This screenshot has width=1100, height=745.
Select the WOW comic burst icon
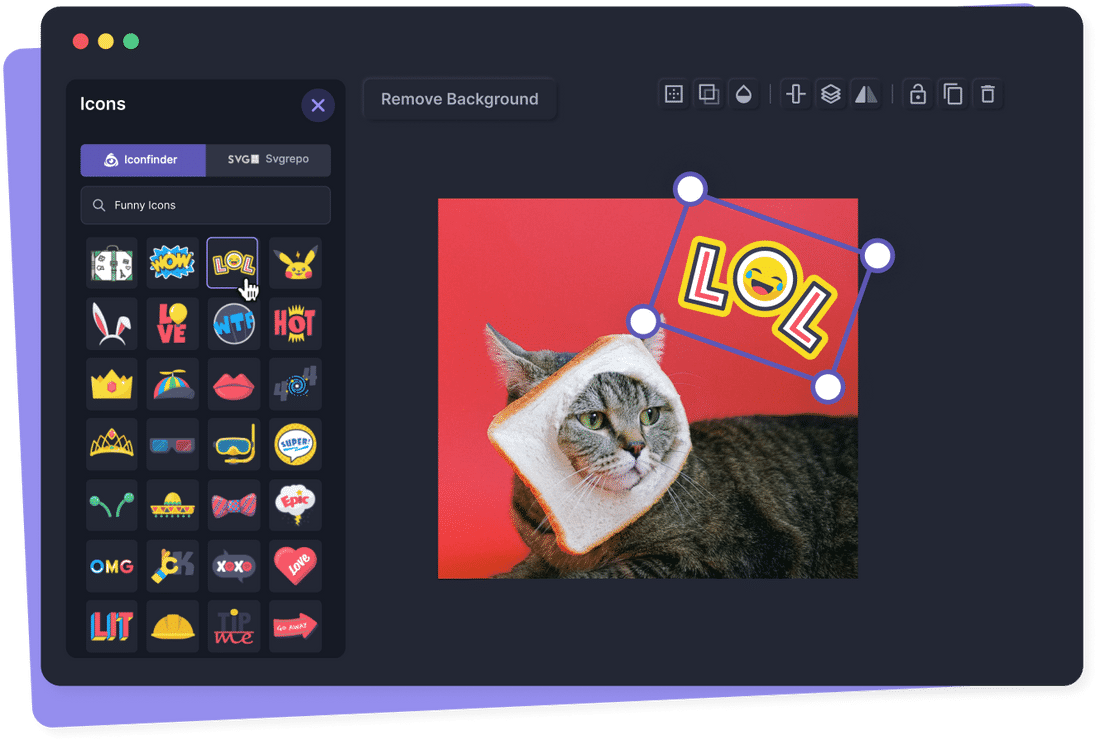(173, 264)
